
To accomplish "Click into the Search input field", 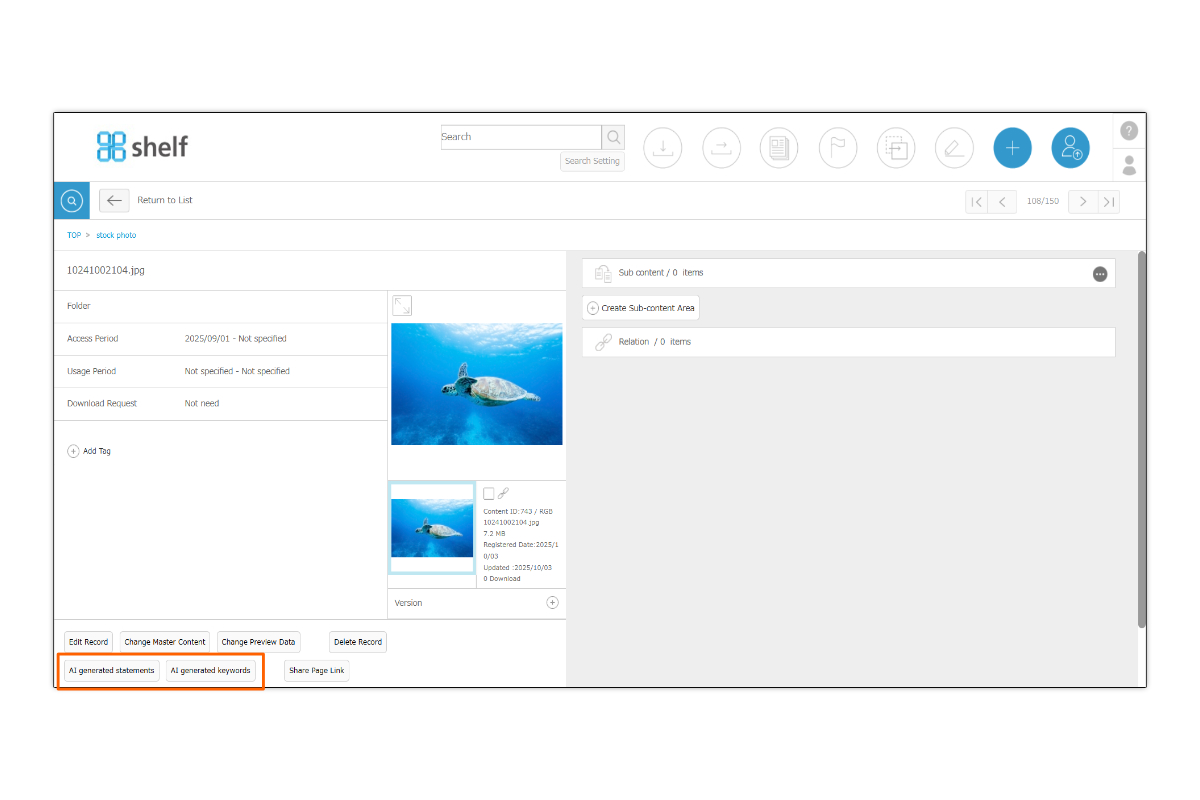I will [520, 137].
